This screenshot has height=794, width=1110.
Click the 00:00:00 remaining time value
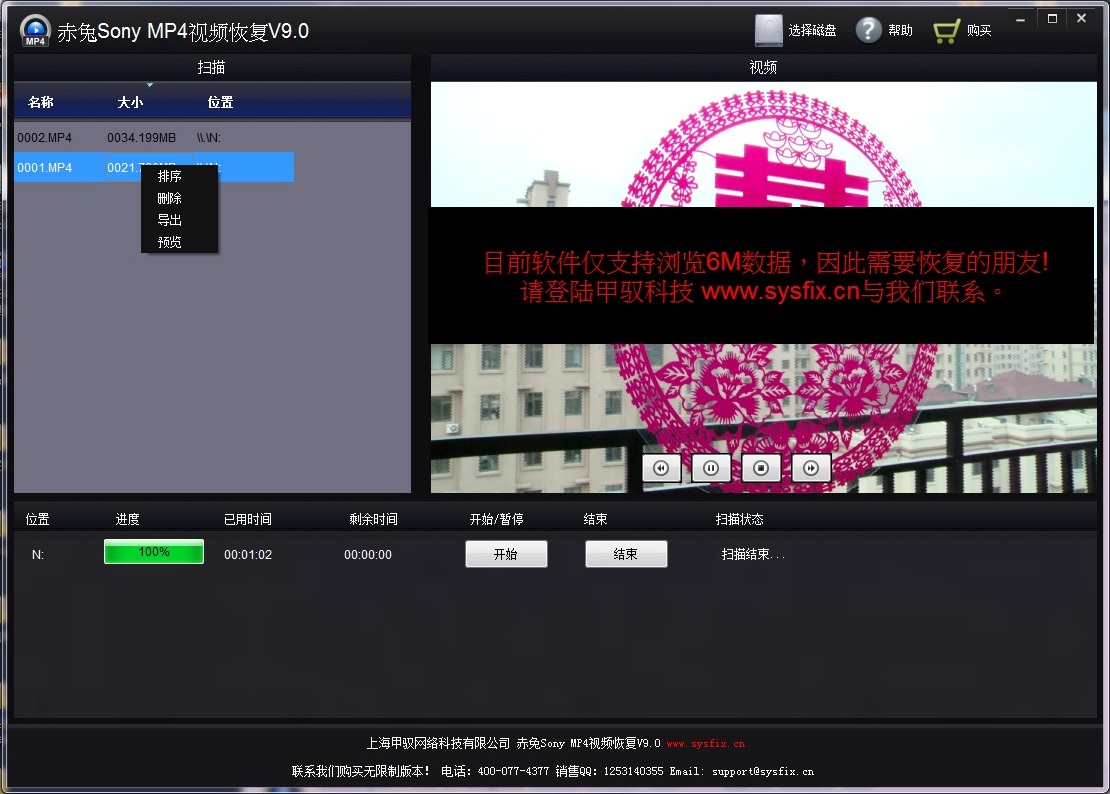[x=368, y=555]
